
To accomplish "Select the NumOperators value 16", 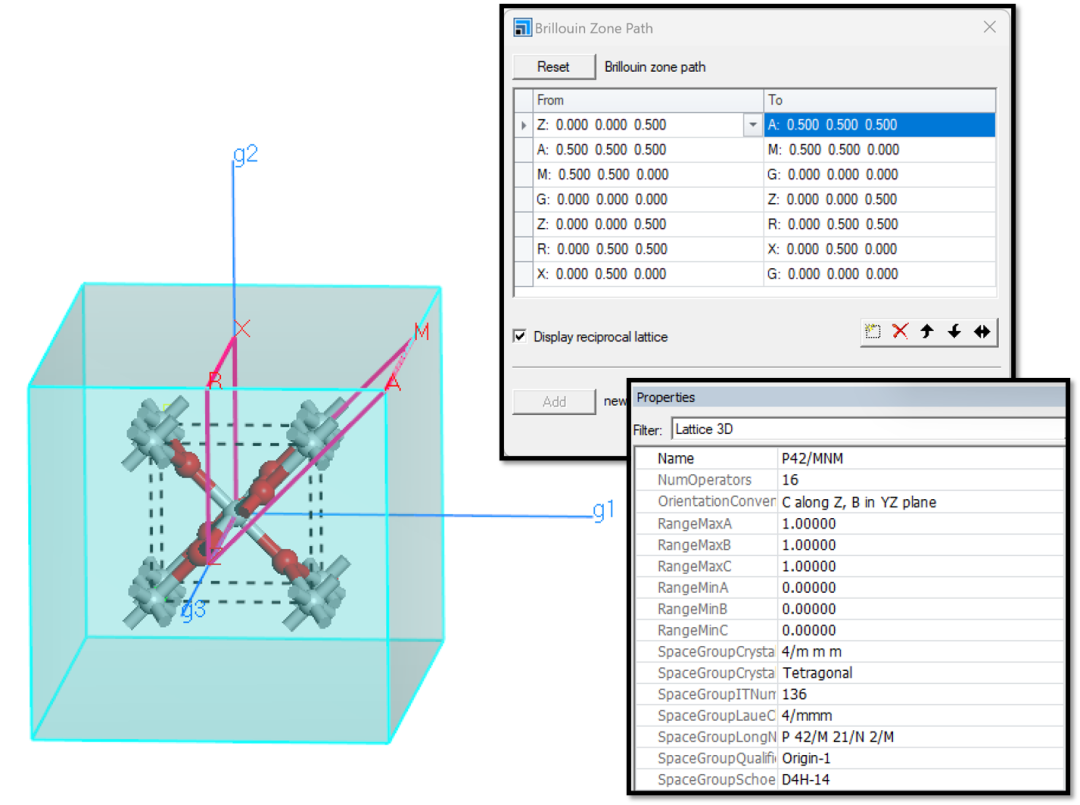I will (921, 480).
